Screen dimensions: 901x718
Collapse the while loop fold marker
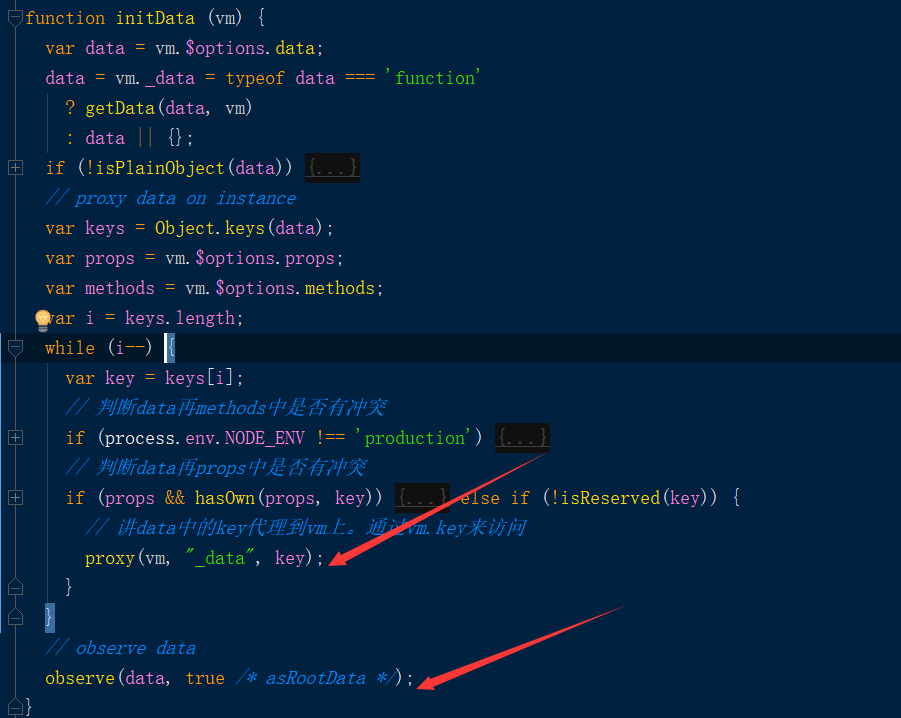point(16,348)
